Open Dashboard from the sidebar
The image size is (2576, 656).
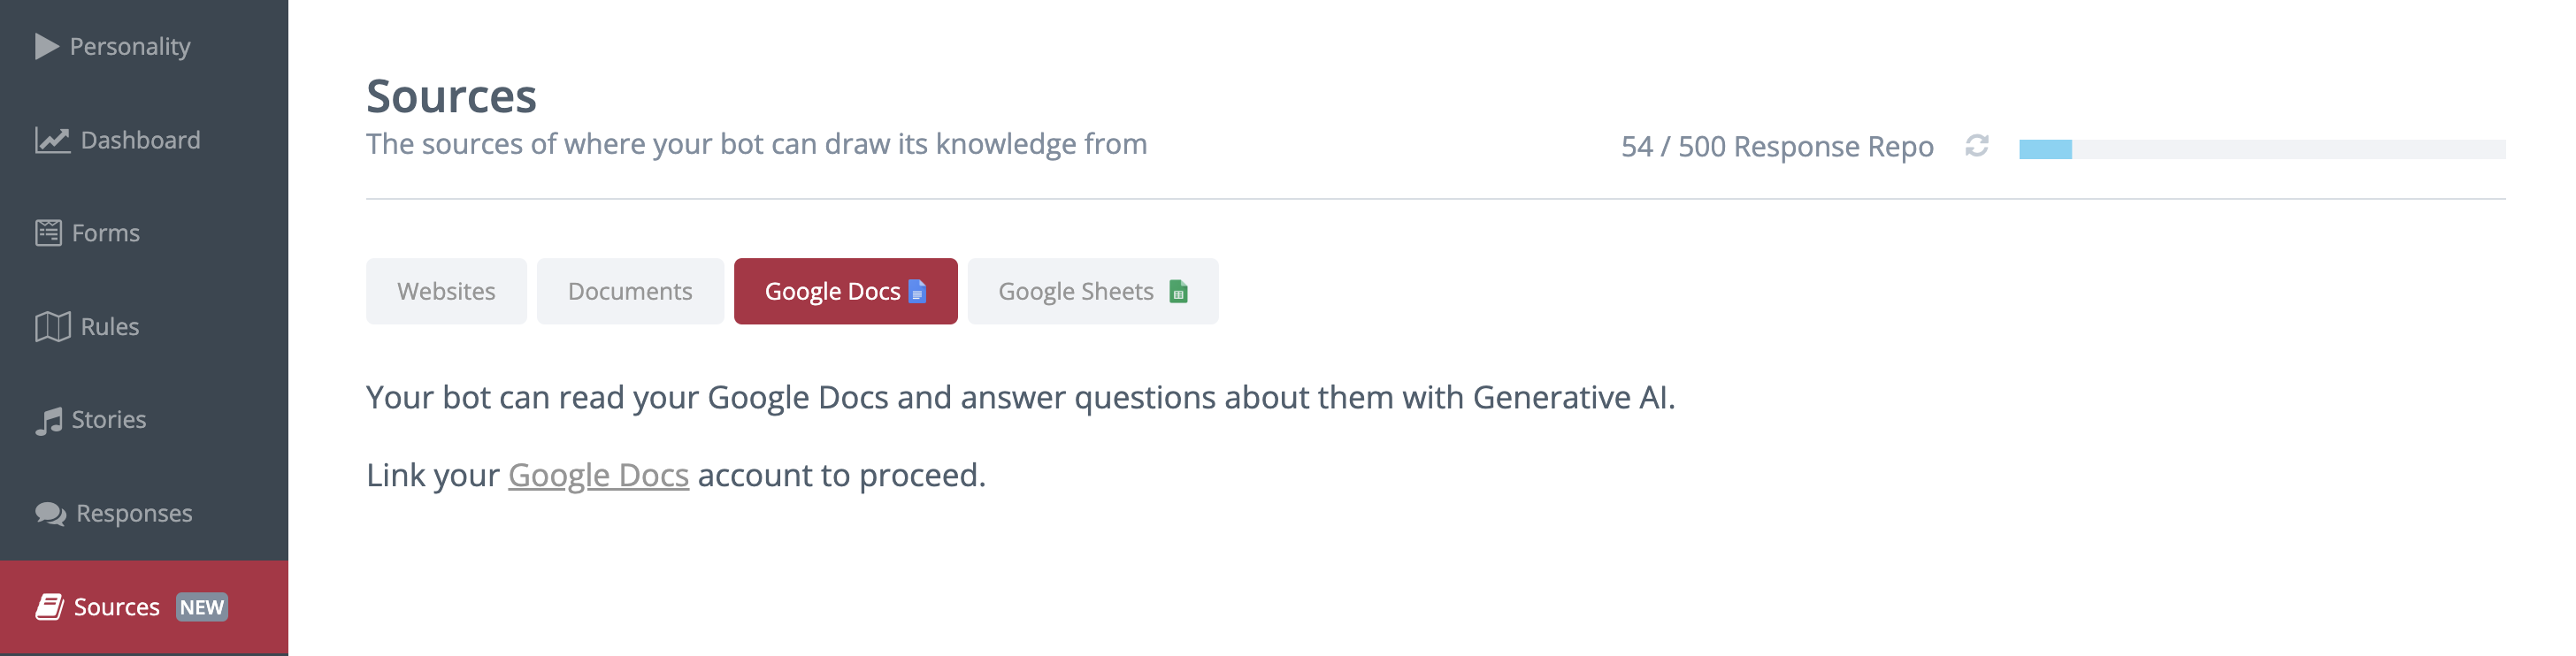(140, 140)
